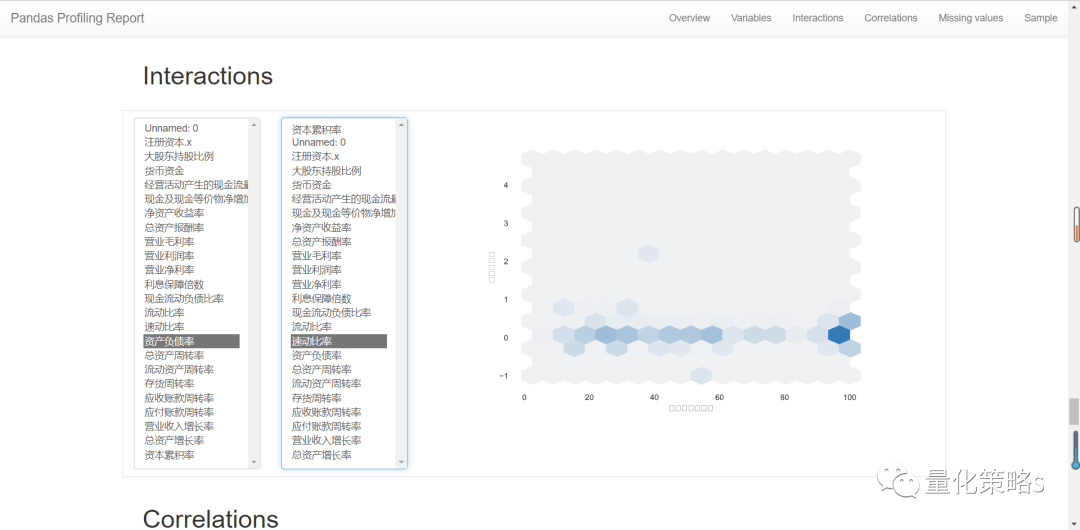Click darkest blue hexbin near x=100
Image resolution: width=1080 pixels, height=530 pixels.
tap(838, 335)
